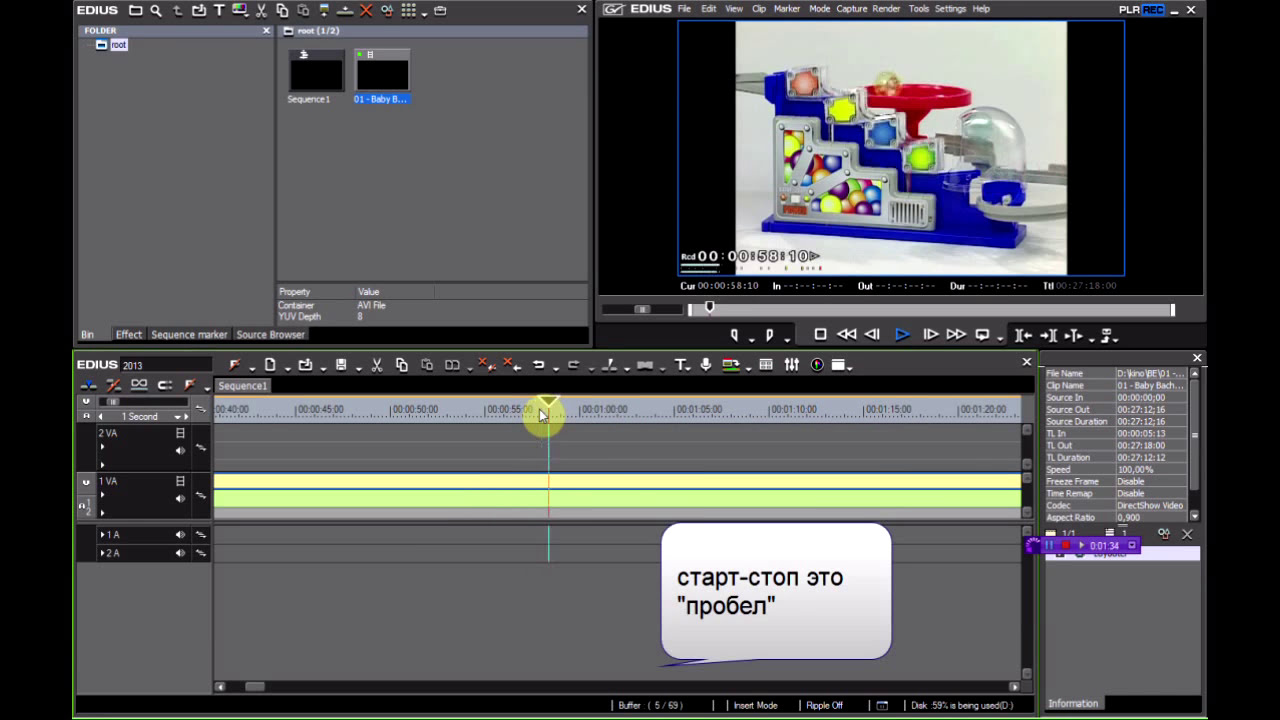Open the Set In point dropdown arrow
1280x720 pixels.
(x=751, y=340)
